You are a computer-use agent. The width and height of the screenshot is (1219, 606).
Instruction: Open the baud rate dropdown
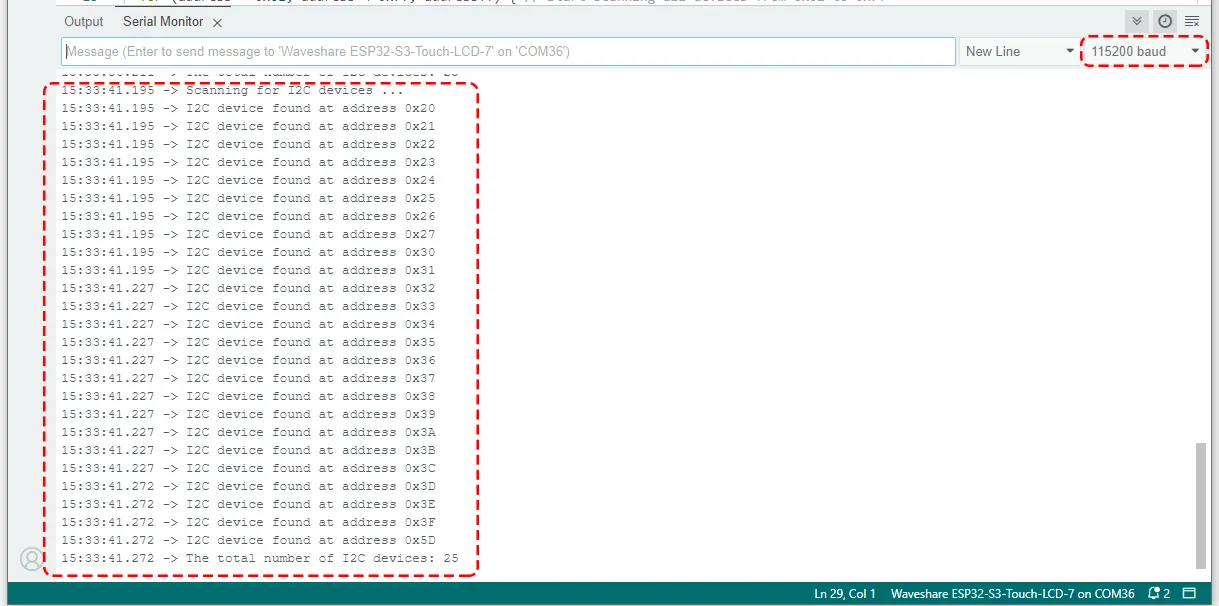pos(1144,51)
